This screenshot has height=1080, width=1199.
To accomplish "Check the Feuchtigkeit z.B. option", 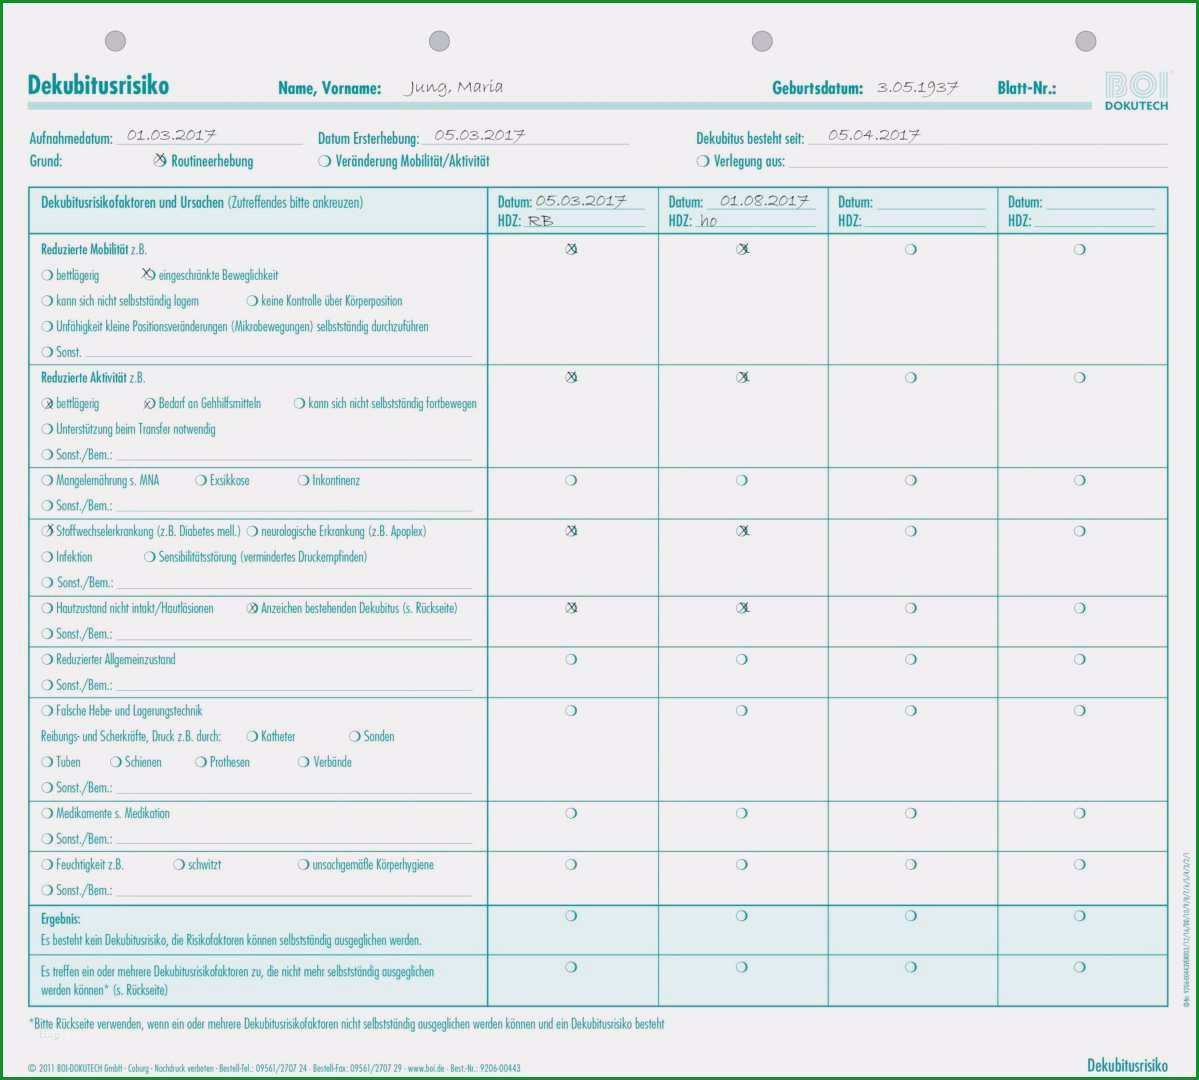I will click(47, 864).
